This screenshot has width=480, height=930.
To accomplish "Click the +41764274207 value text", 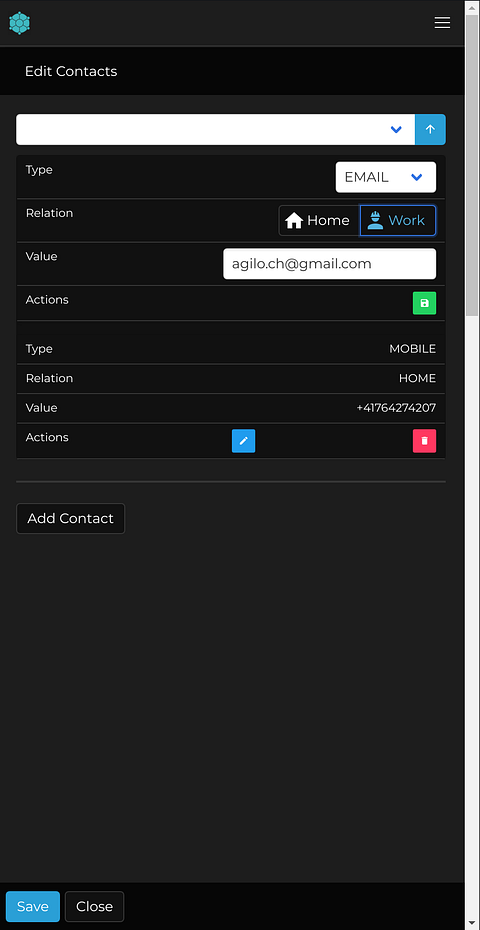I will [x=396, y=408].
